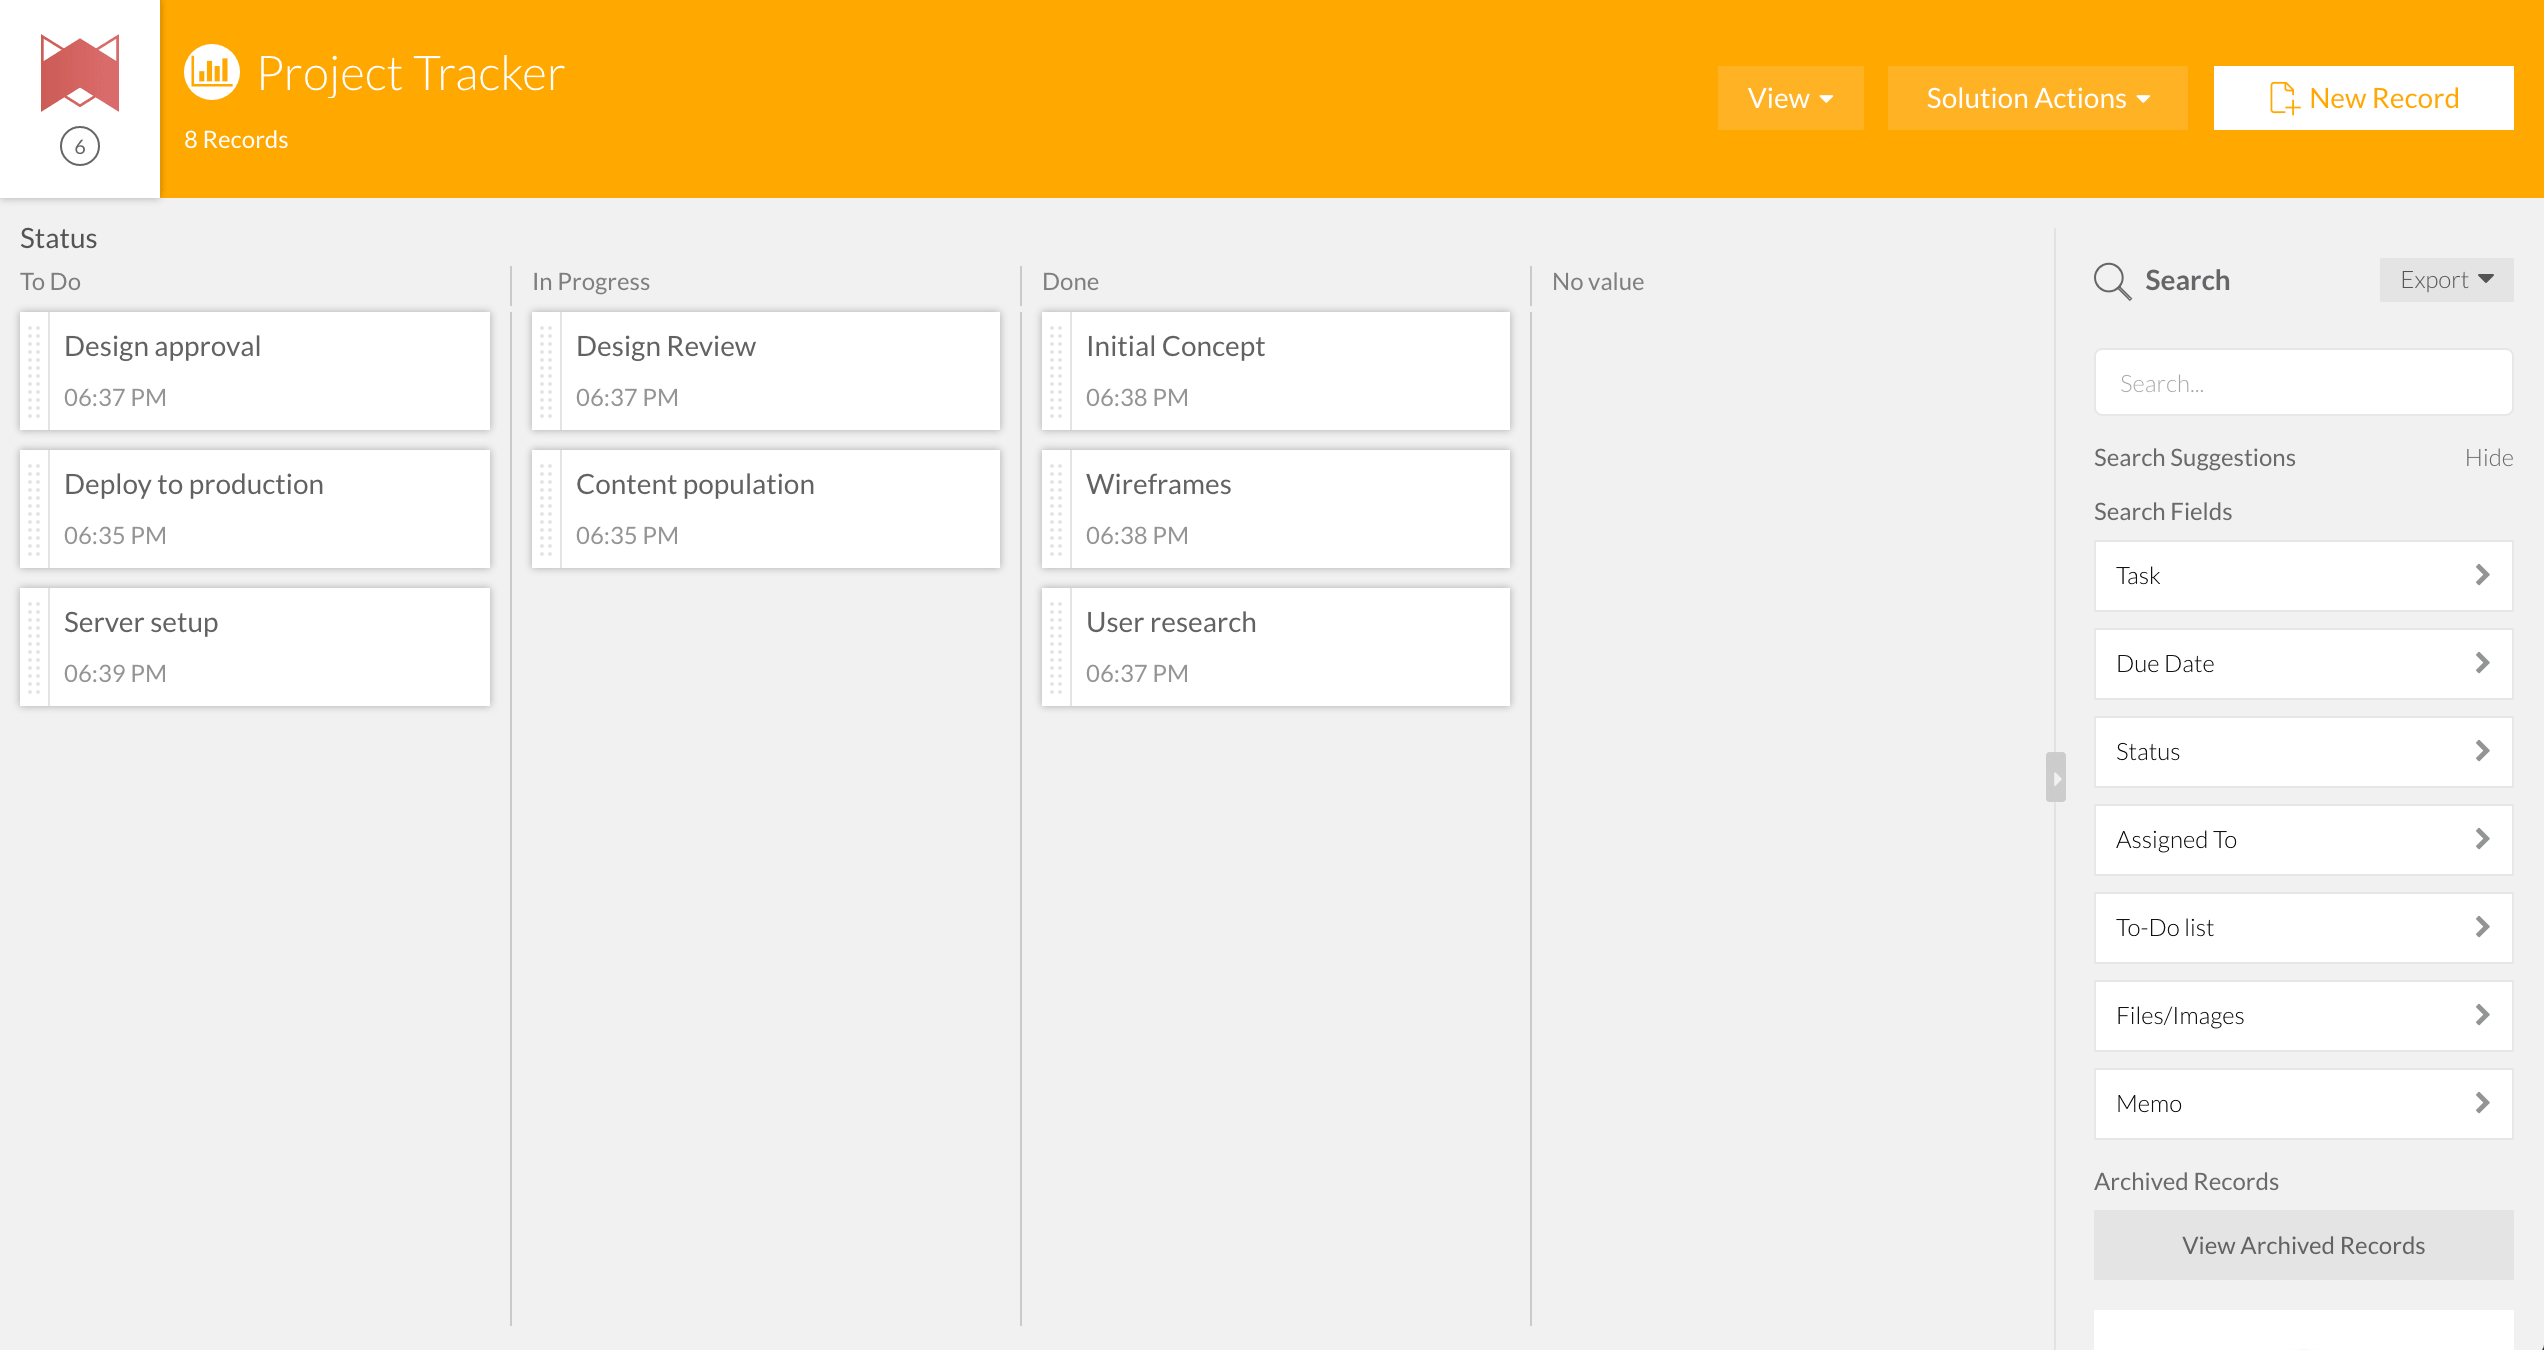Click the red app logo icon
The width and height of the screenshot is (2544, 1350).
click(79, 73)
